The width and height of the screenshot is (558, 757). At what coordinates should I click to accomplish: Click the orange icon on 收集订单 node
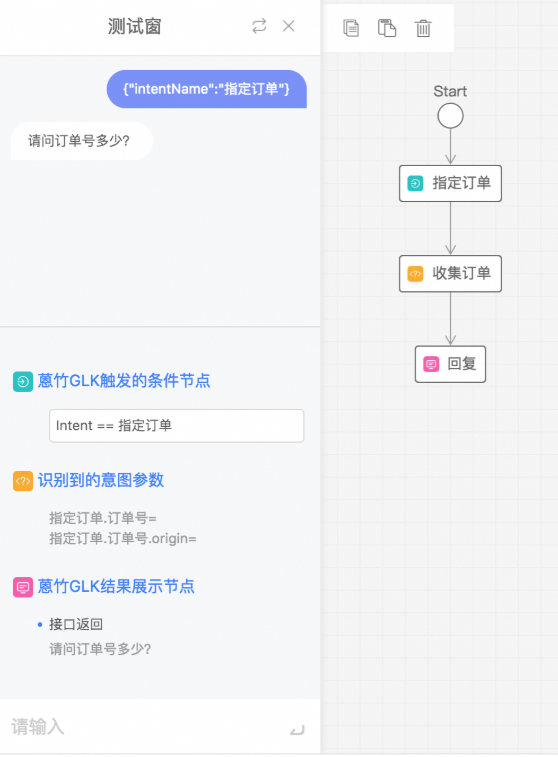(x=416, y=274)
